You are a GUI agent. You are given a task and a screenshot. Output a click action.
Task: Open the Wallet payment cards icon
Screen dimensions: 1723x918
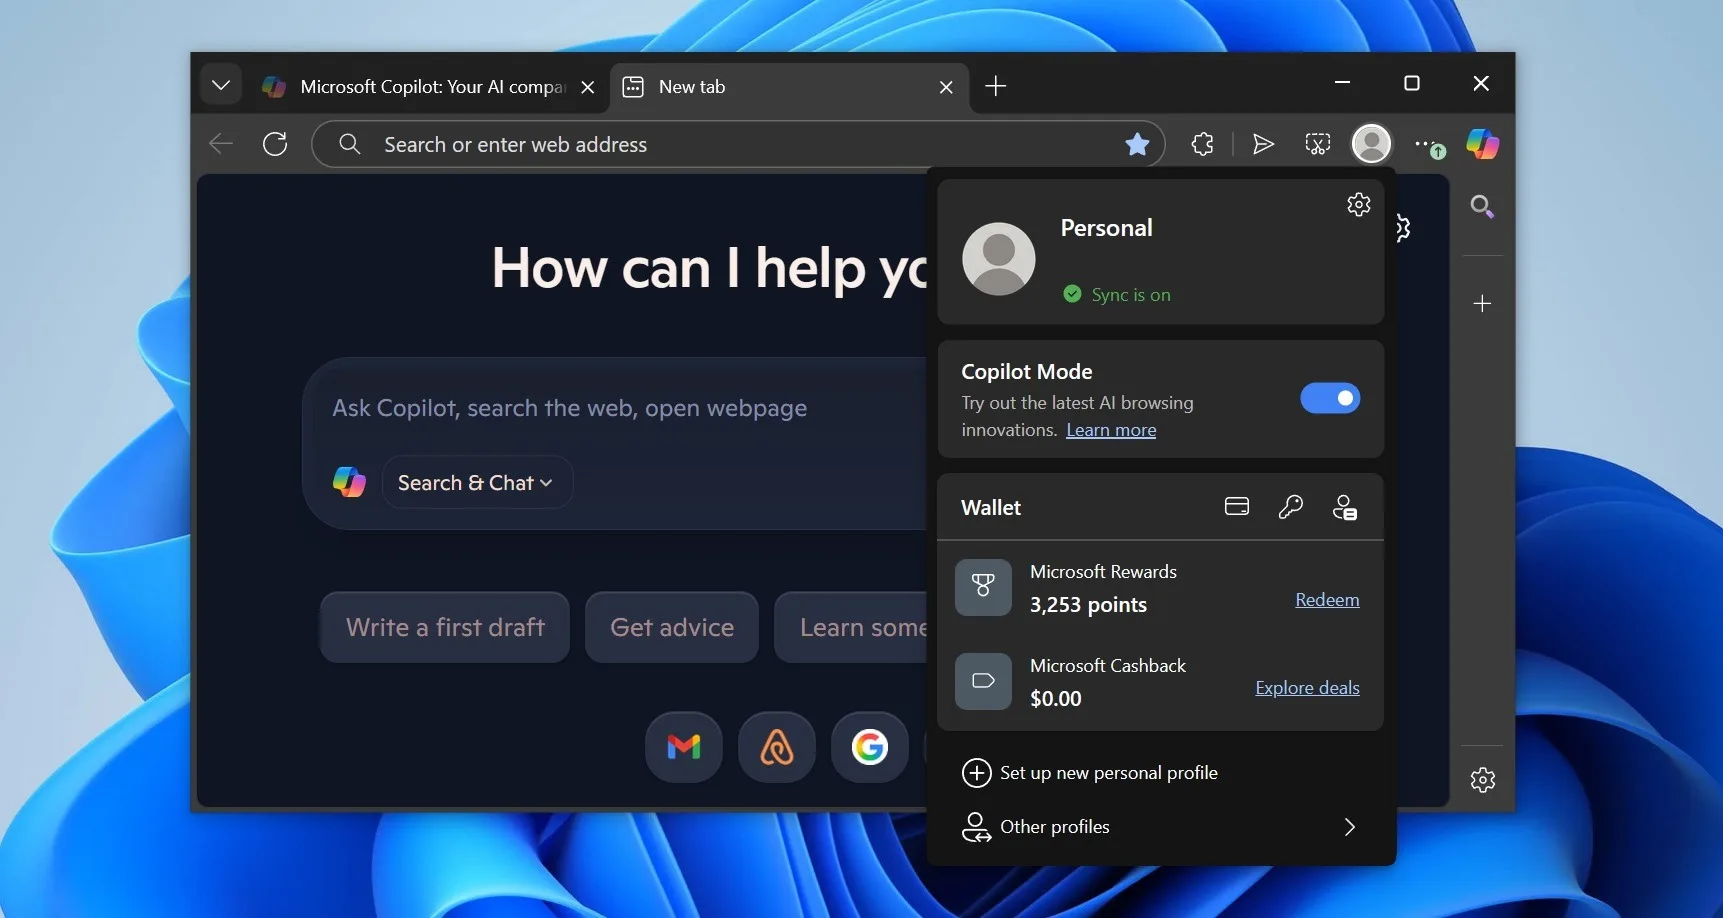coord(1237,507)
